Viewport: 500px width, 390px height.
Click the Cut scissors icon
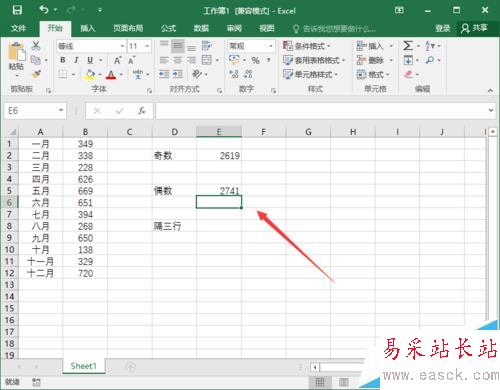[36, 46]
